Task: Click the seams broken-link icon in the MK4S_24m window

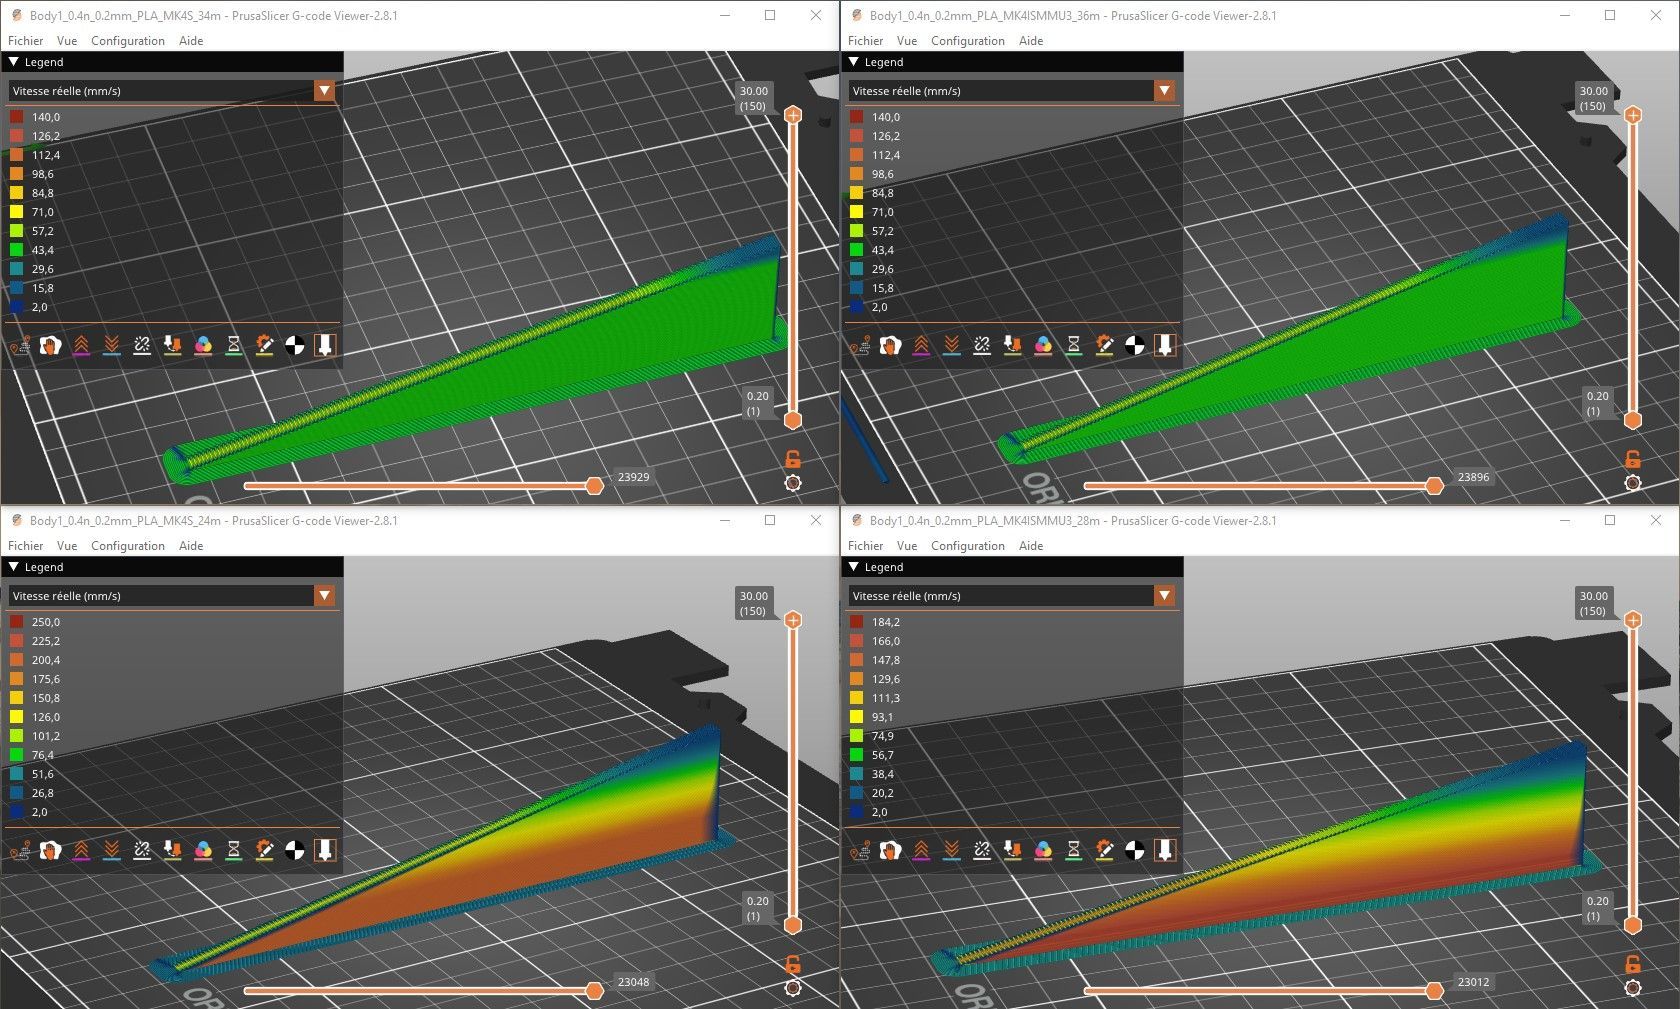Action: [x=142, y=851]
